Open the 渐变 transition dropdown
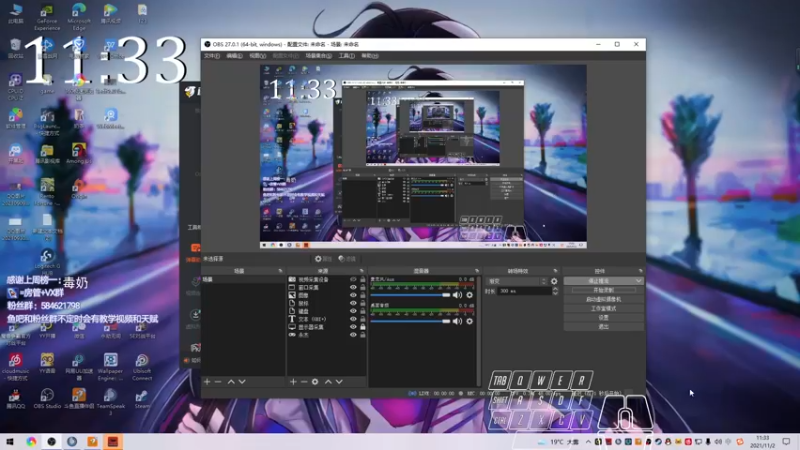 coord(516,281)
